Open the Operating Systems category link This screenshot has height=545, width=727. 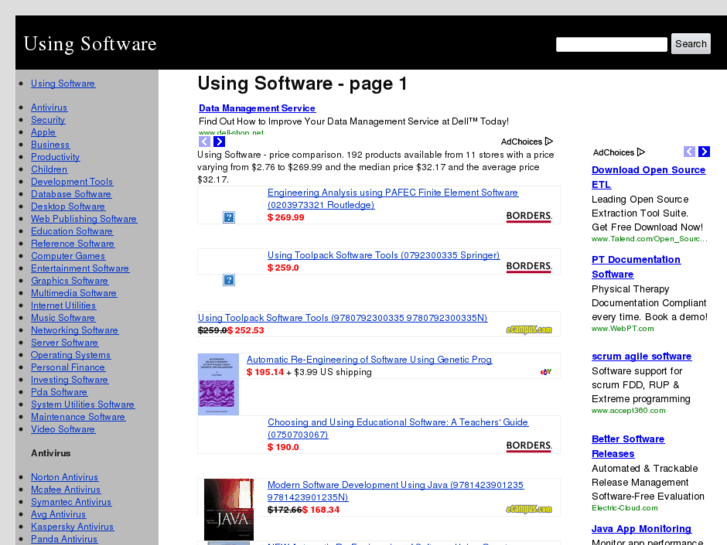pyautogui.click(x=70, y=355)
